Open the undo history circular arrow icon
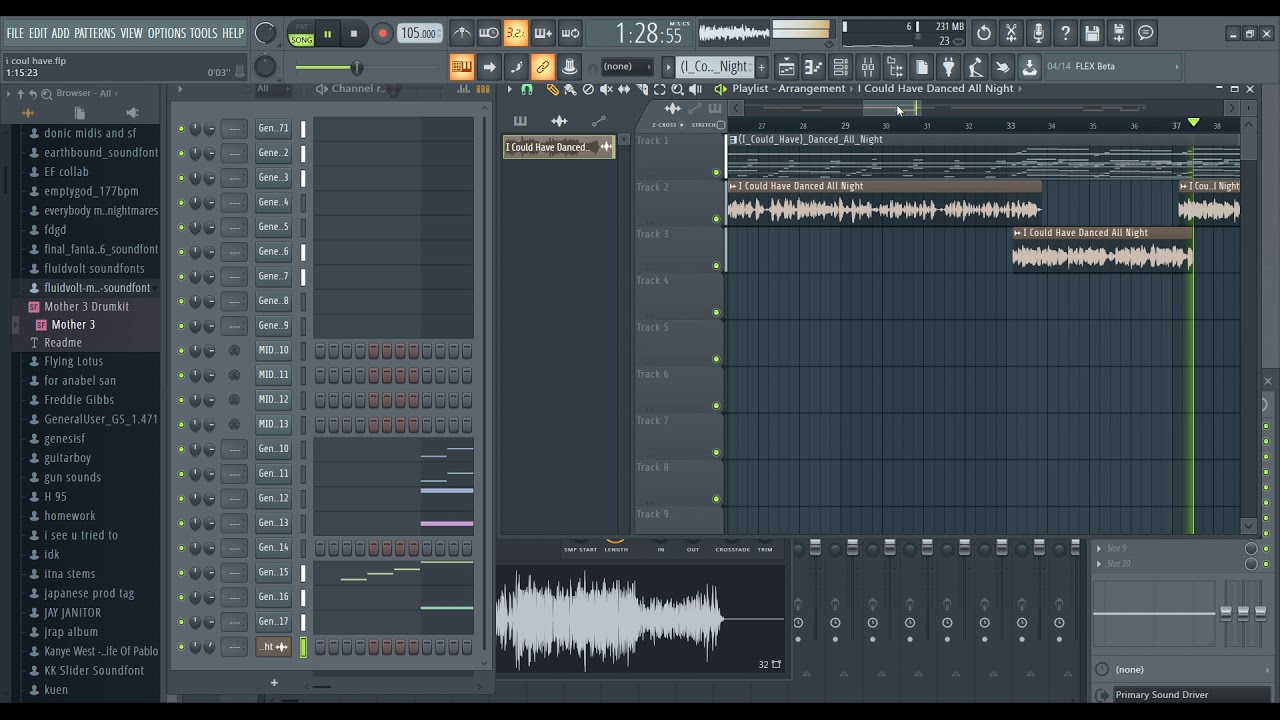 984,33
